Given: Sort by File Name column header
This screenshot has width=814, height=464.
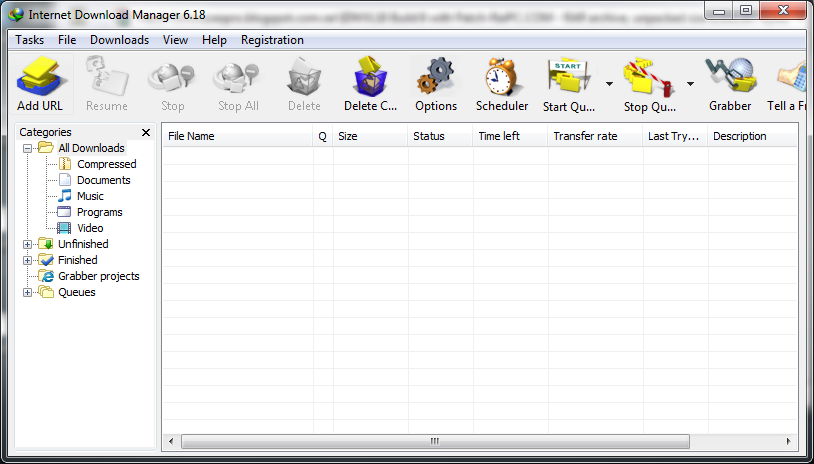Looking at the screenshot, I should click(x=238, y=137).
